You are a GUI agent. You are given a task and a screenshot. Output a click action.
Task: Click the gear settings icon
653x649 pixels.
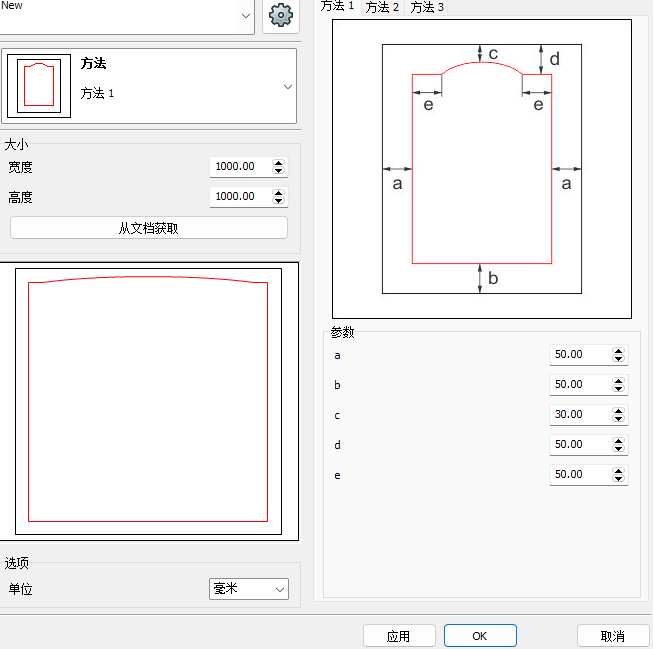pyautogui.click(x=281, y=16)
